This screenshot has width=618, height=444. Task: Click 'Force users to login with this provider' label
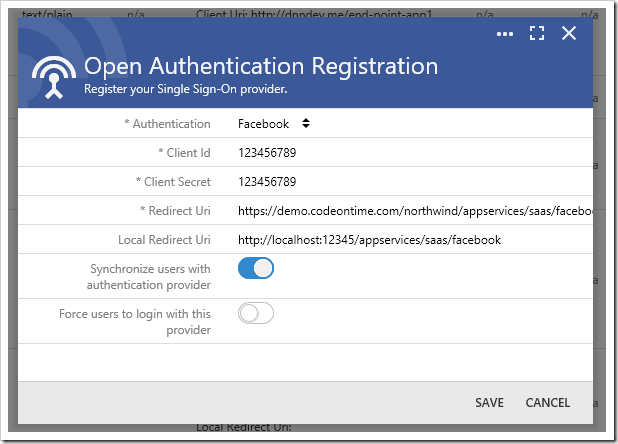click(135, 321)
